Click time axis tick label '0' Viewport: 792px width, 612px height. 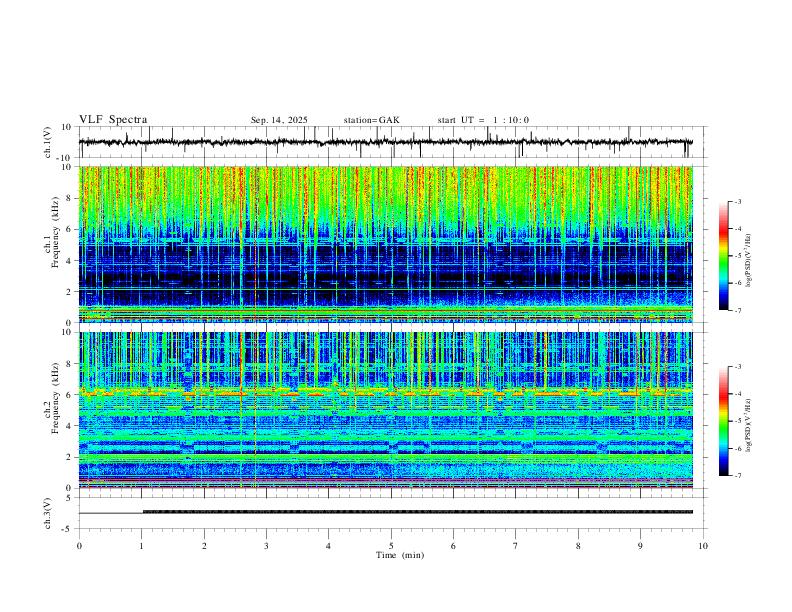[79, 546]
